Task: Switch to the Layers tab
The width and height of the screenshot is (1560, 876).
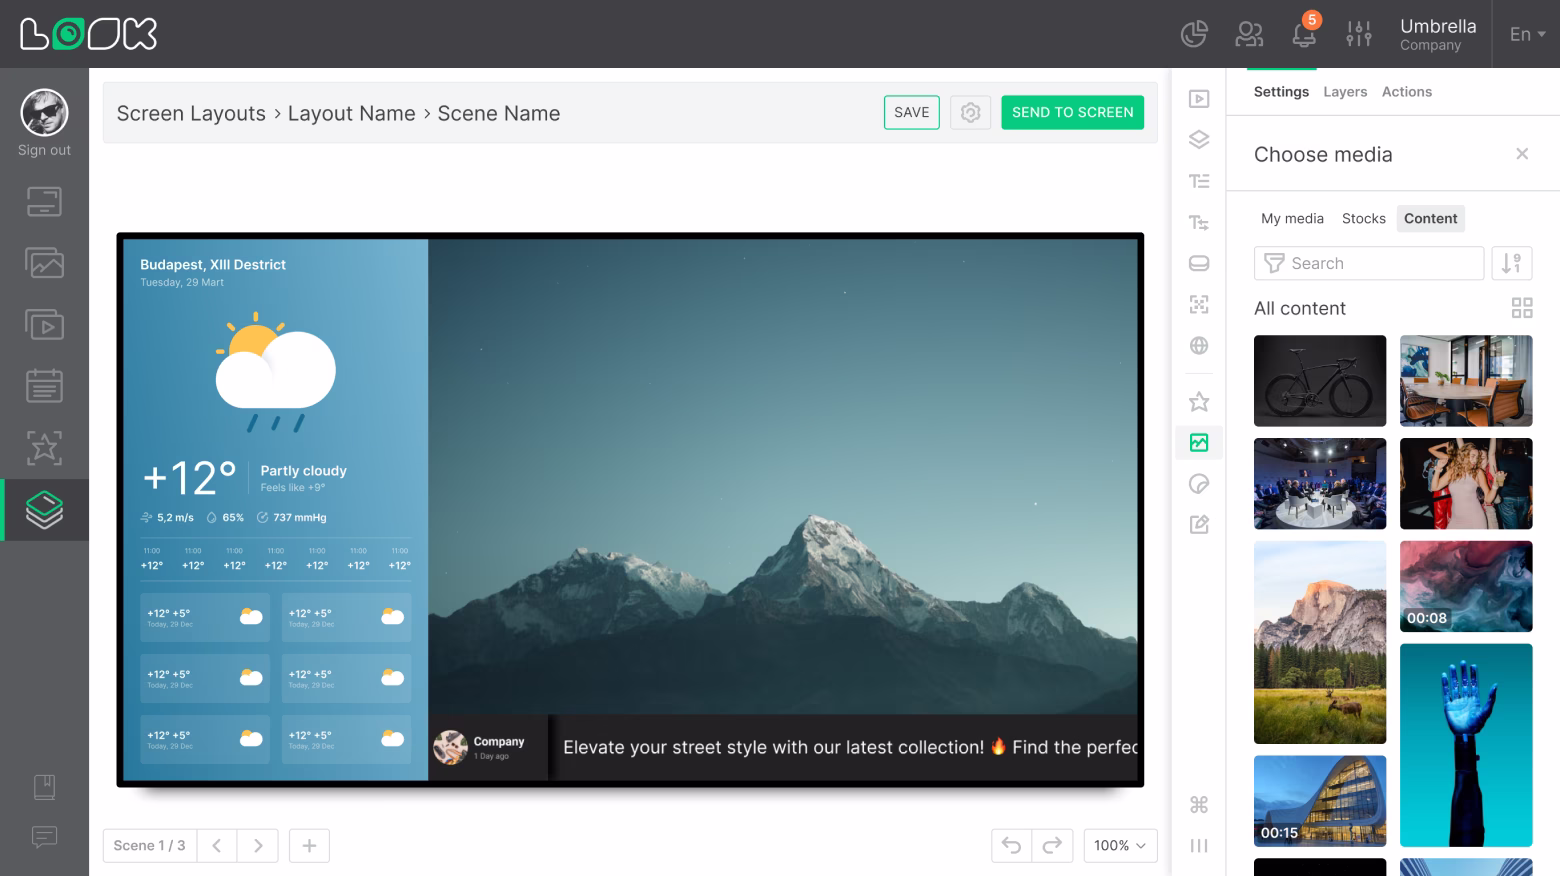Action: point(1345,91)
